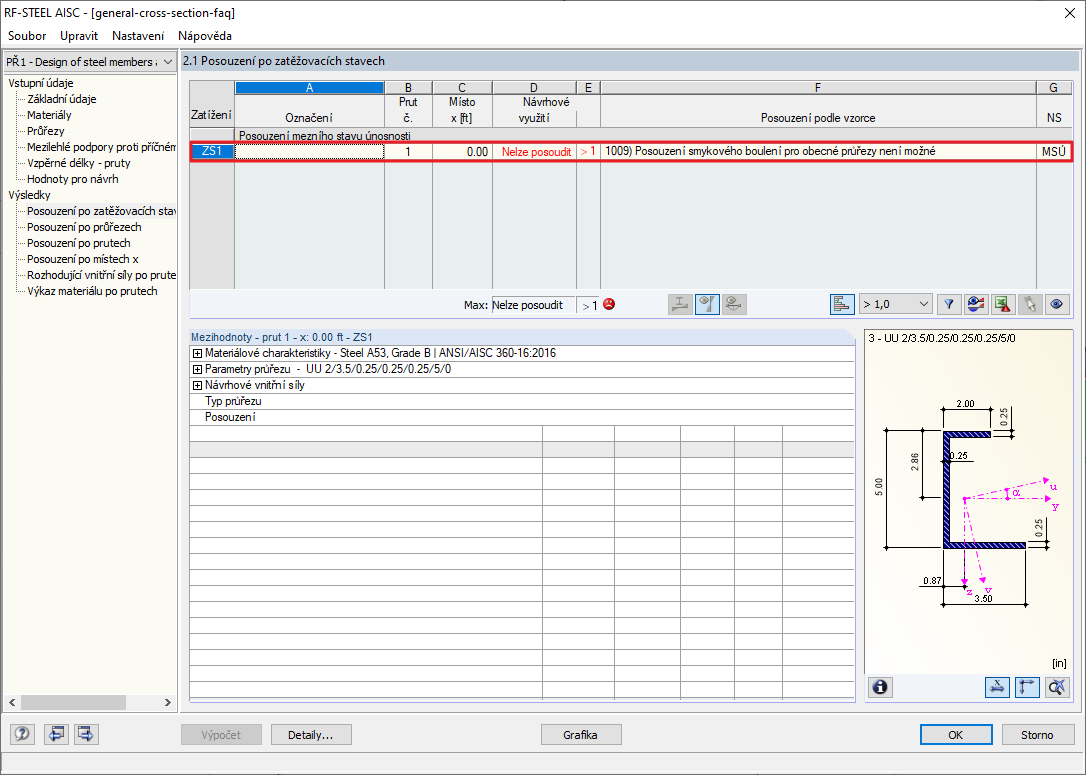Close the RF-STEEL AISC window
This screenshot has width=1086, height=775.
pos(1070,13)
